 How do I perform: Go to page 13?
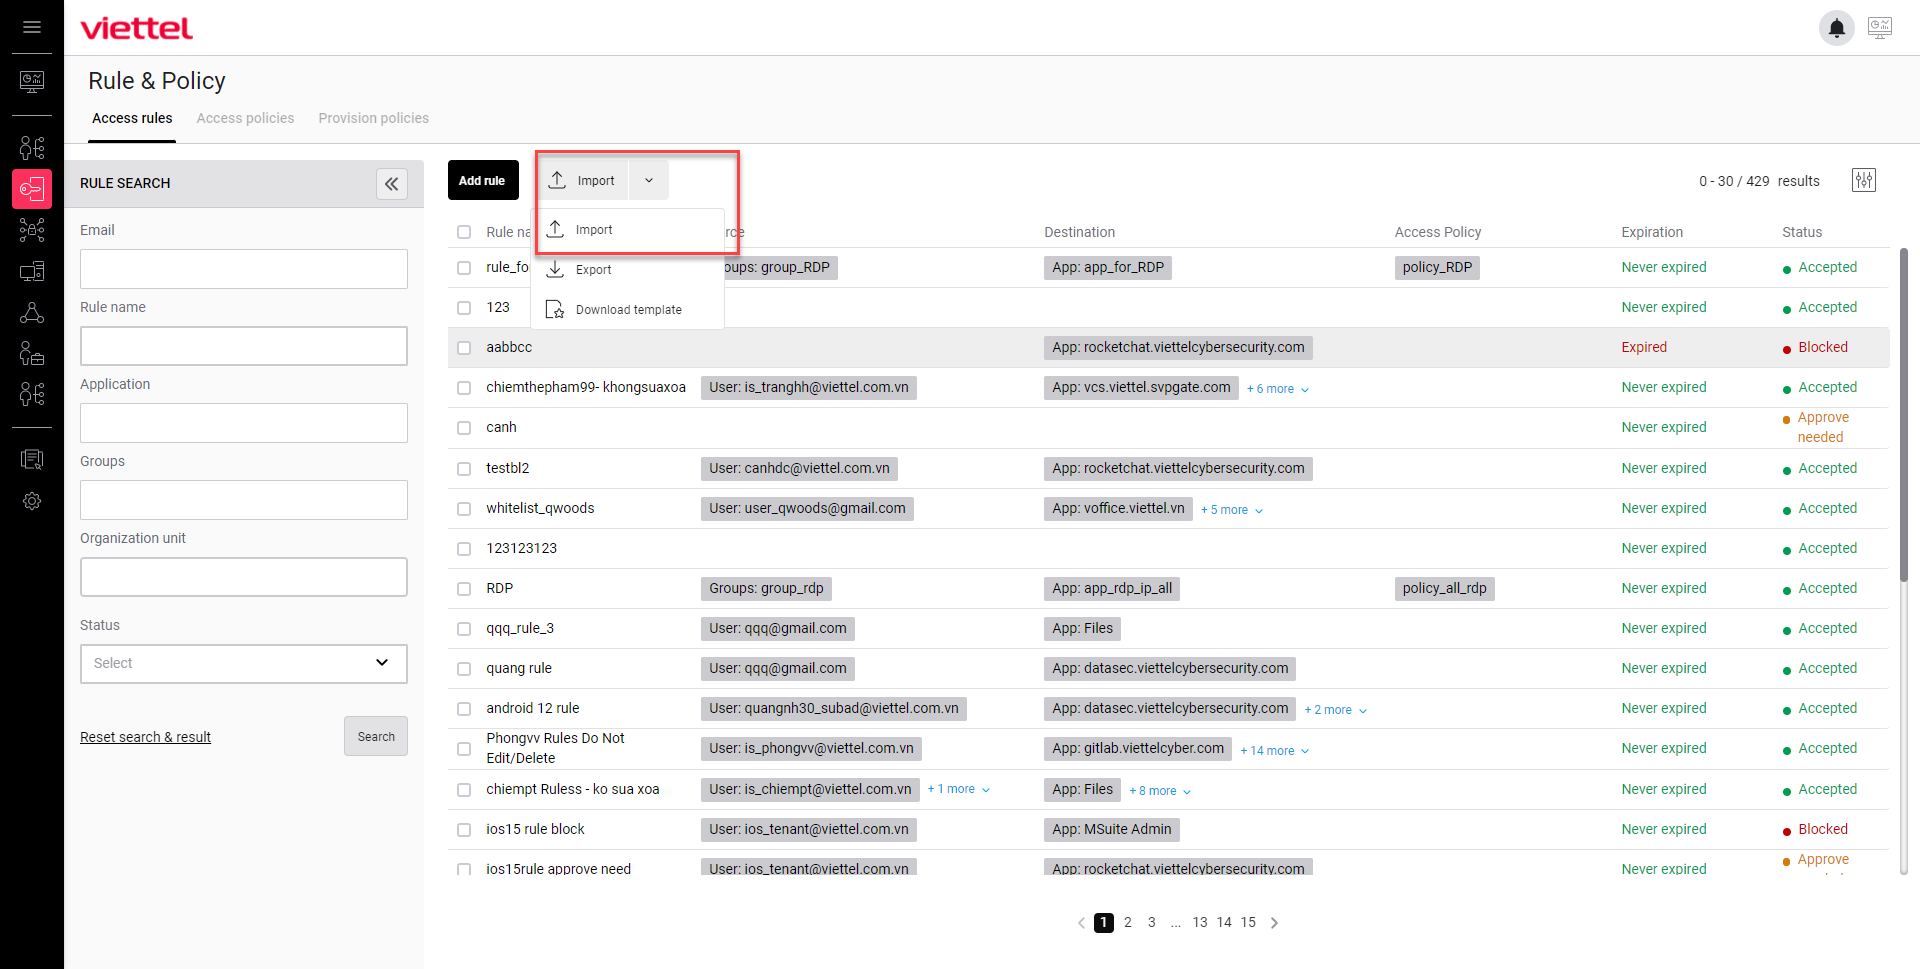[1200, 922]
